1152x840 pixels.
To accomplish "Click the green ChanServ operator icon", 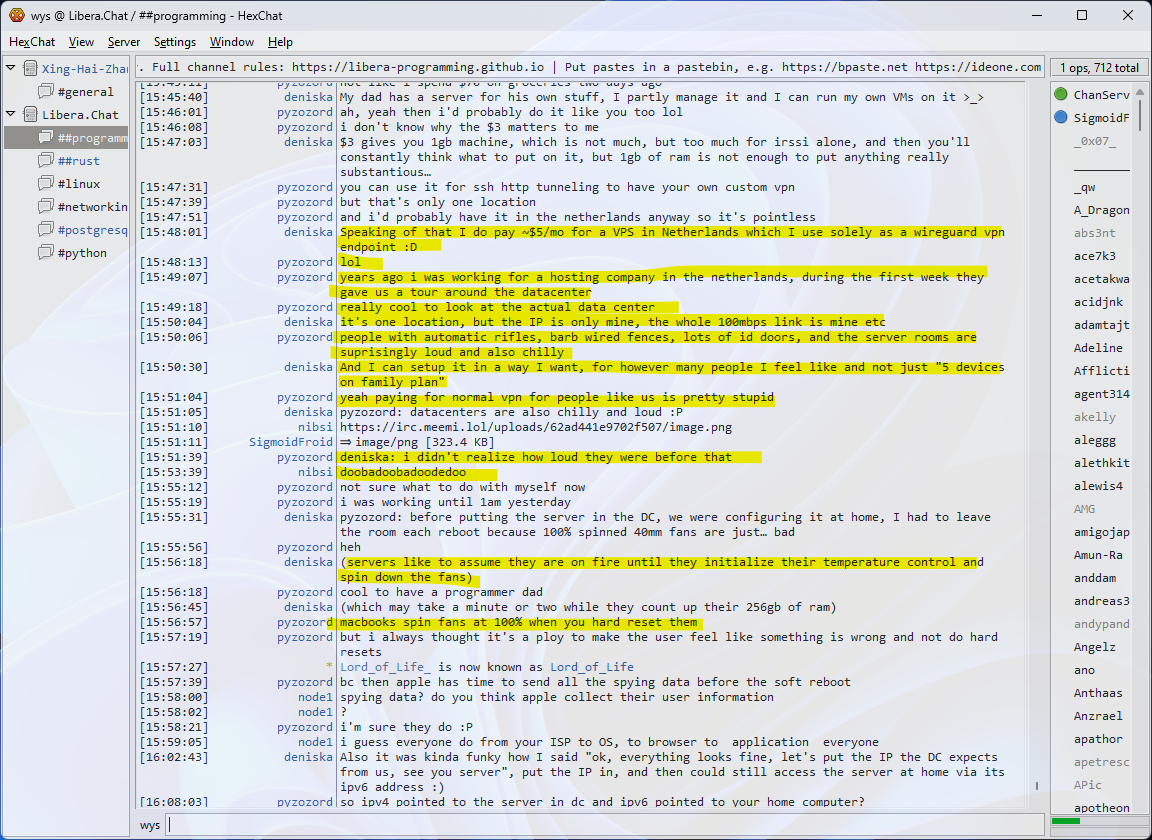I will click(x=1061, y=95).
